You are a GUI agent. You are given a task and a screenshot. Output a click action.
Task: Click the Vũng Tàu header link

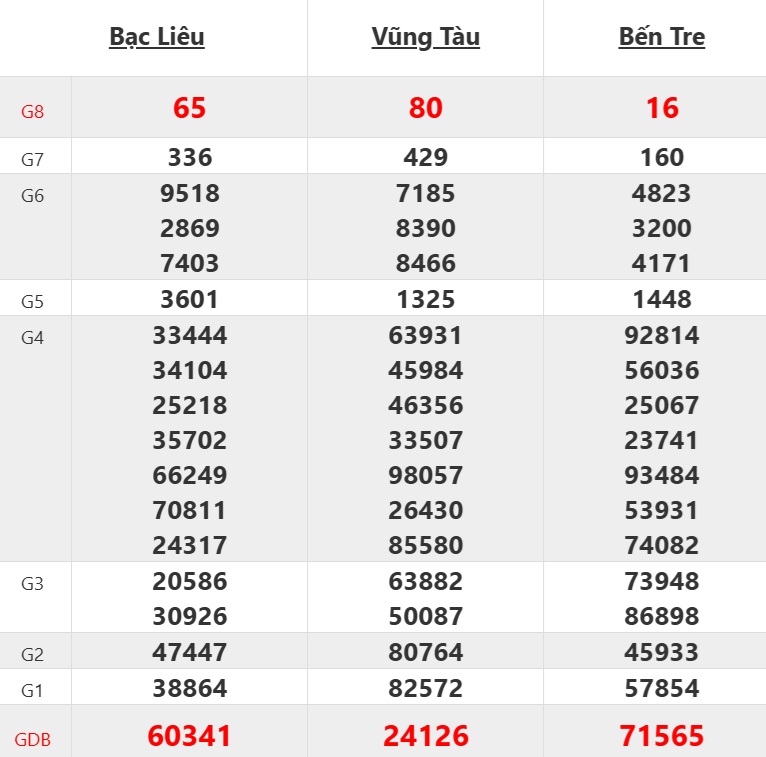pyautogui.click(x=425, y=37)
